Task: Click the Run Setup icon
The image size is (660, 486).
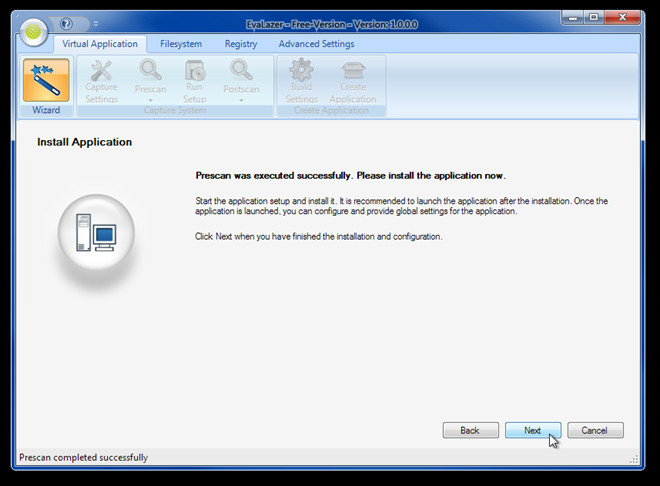Action: pos(195,70)
